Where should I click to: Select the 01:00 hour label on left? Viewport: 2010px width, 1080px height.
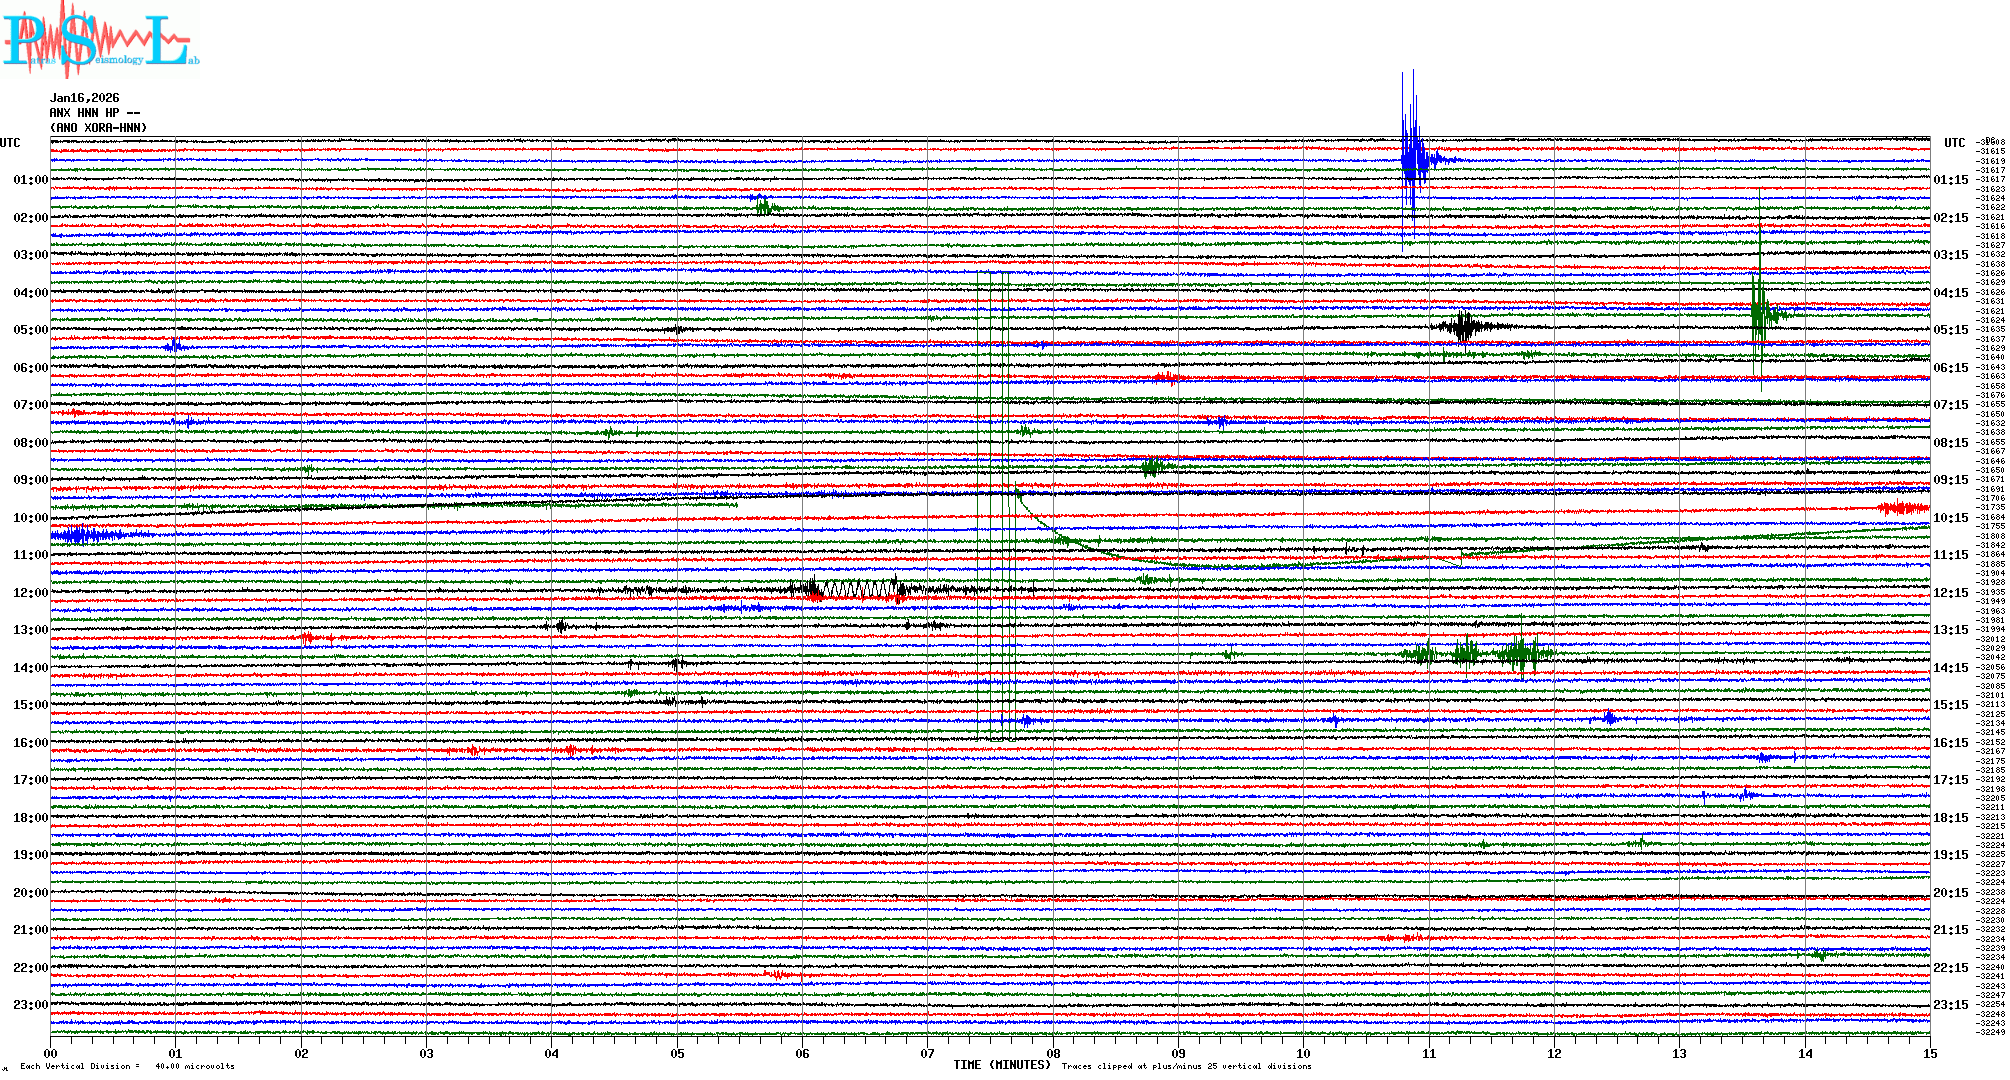(30, 180)
